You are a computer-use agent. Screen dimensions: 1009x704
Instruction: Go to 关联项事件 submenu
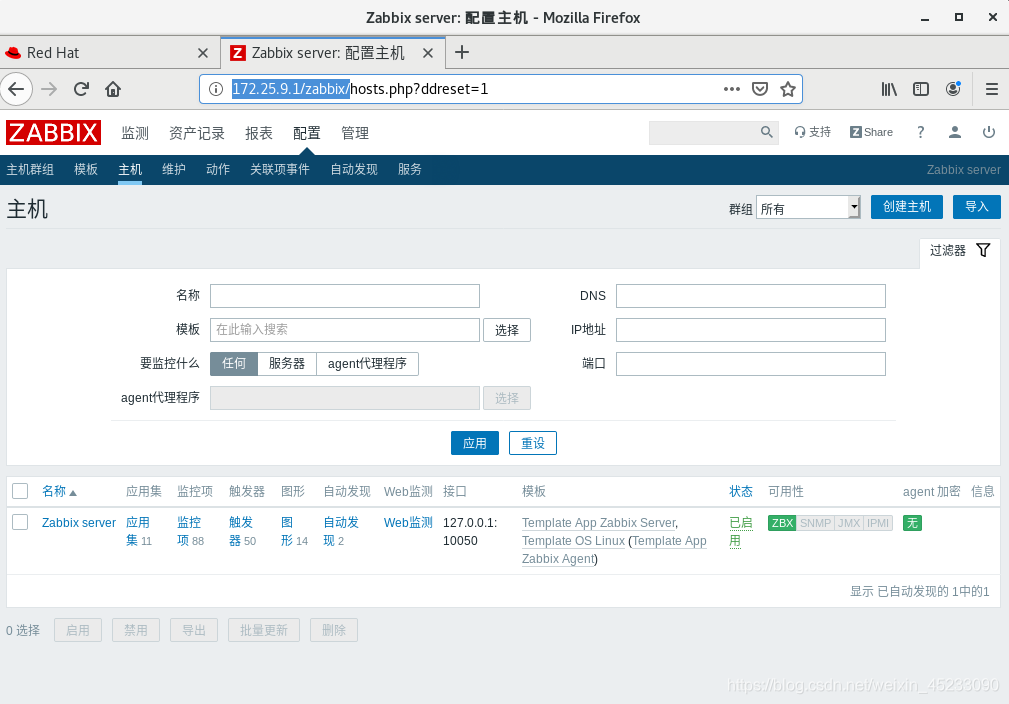pos(279,169)
